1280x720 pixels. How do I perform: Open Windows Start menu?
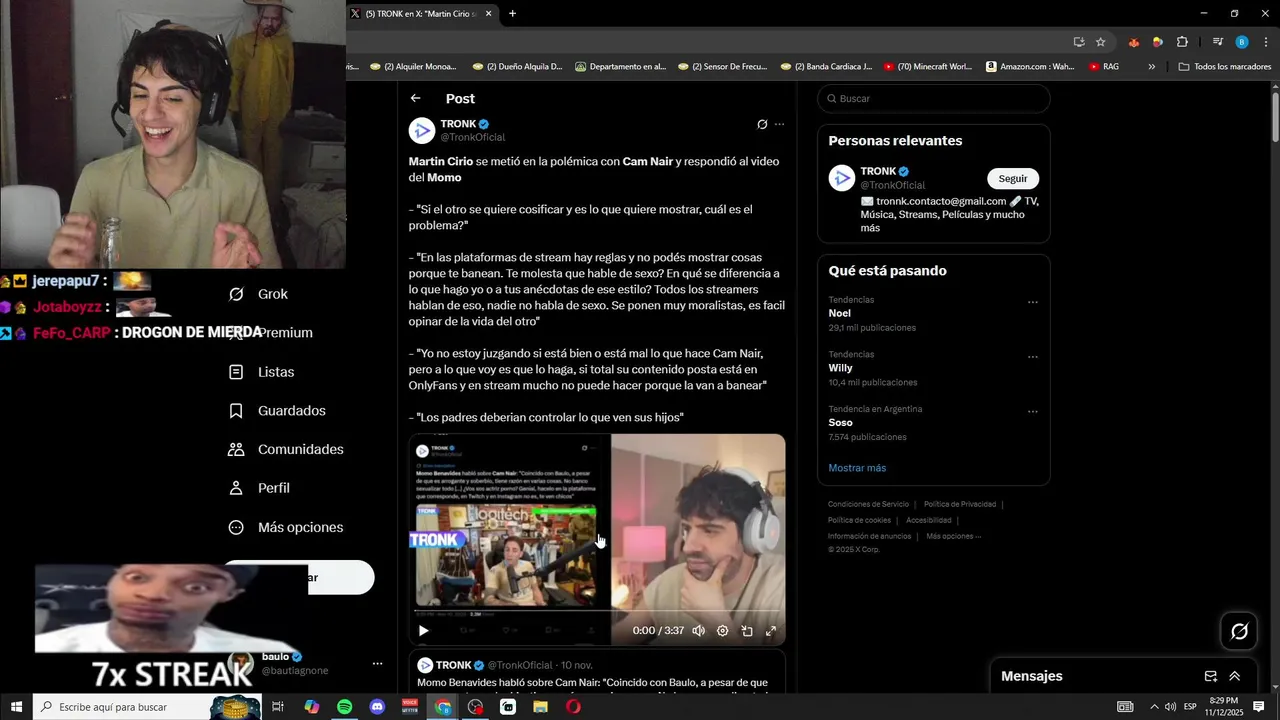[16, 707]
